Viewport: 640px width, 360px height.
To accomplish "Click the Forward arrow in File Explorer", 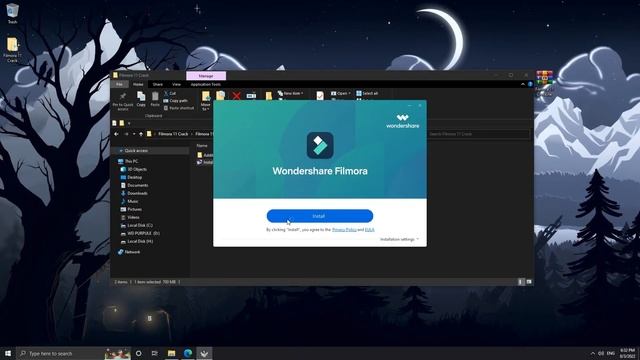I will [x=126, y=134].
